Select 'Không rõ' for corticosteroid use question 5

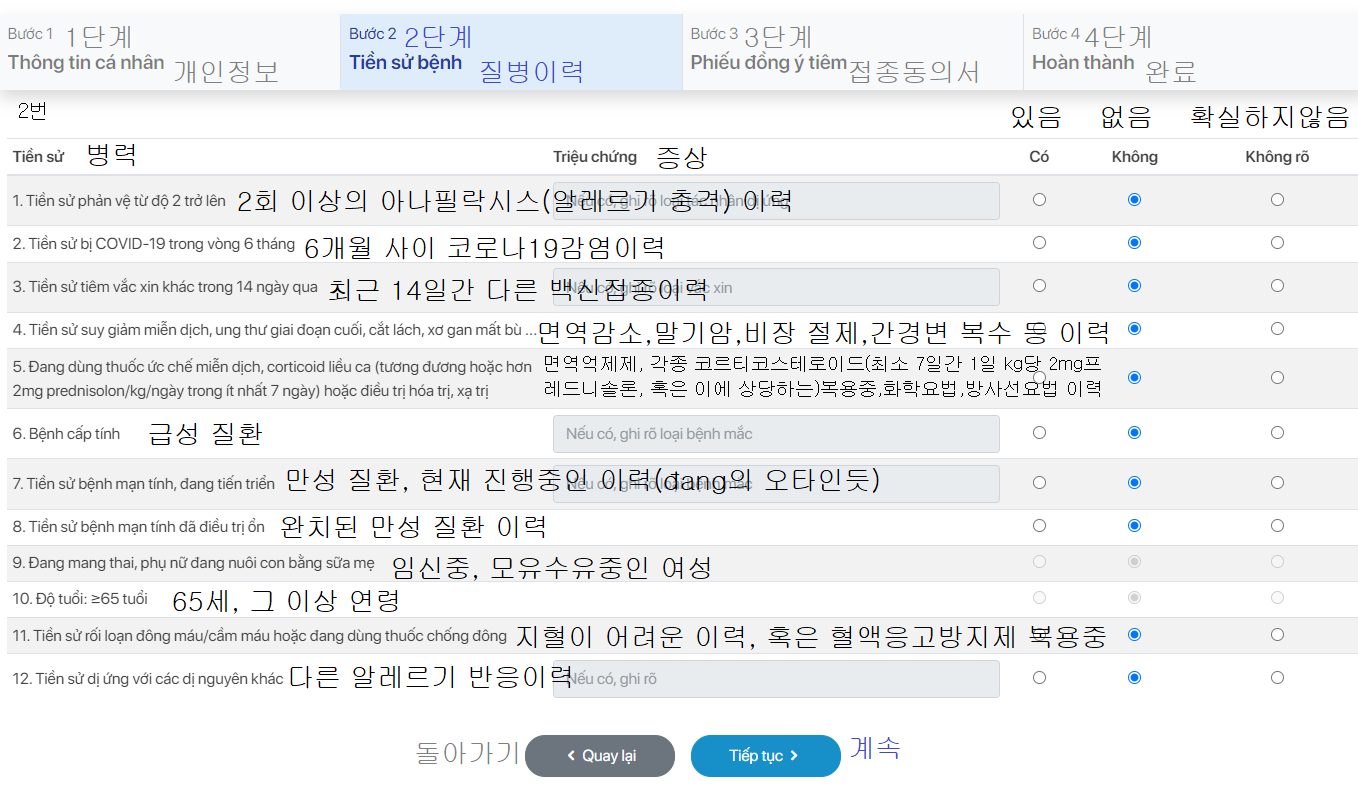point(1277,377)
